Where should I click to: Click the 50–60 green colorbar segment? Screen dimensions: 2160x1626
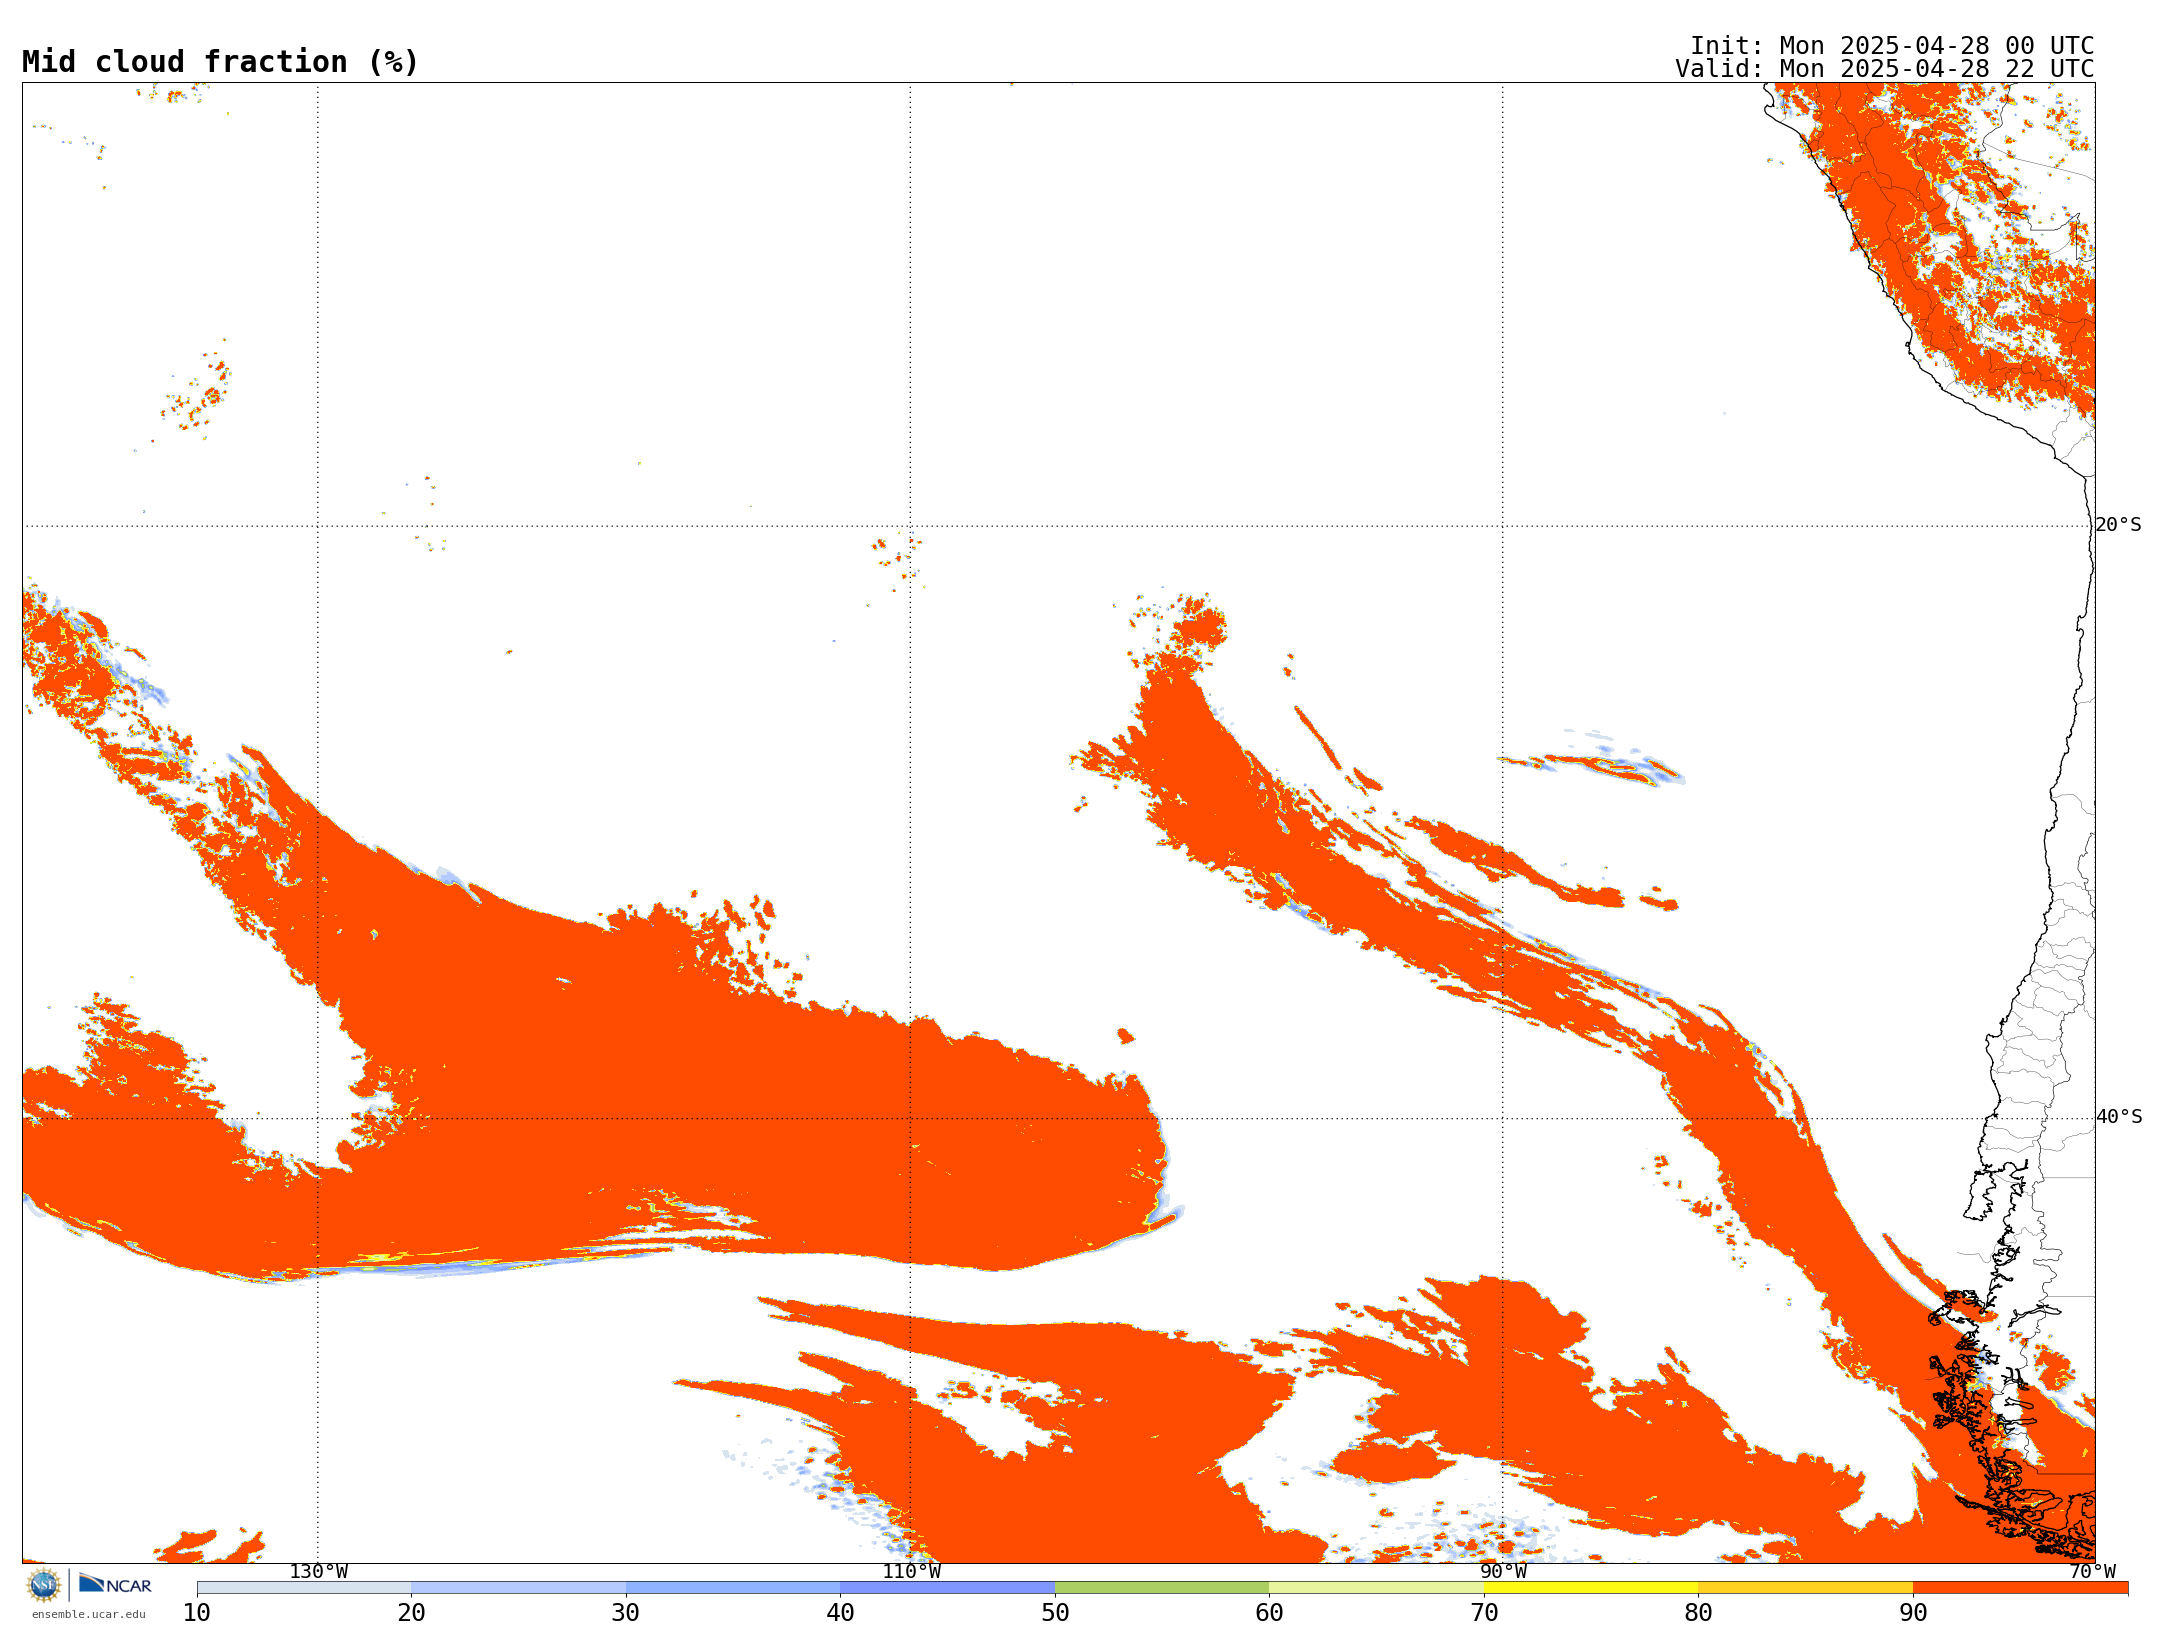(x=1162, y=1588)
